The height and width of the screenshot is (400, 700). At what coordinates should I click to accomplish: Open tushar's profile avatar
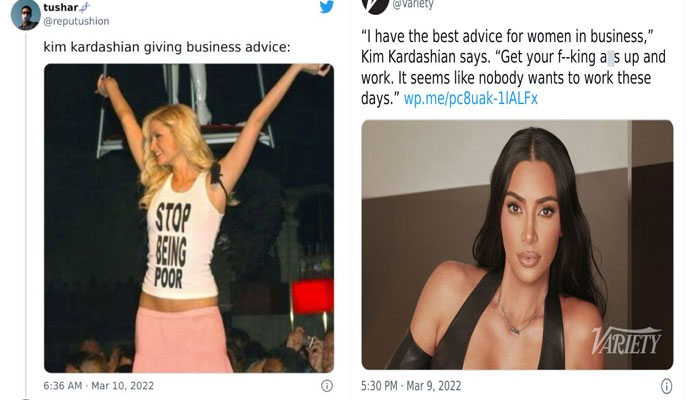[x=26, y=14]
